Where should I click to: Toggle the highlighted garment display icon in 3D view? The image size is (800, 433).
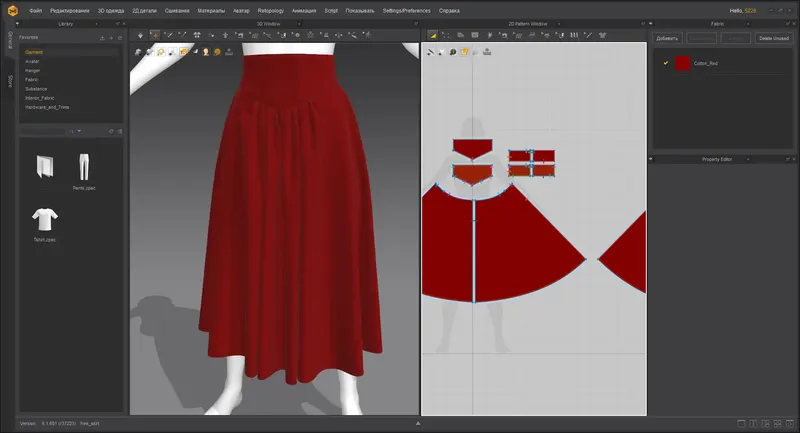(x=184, y=51)
